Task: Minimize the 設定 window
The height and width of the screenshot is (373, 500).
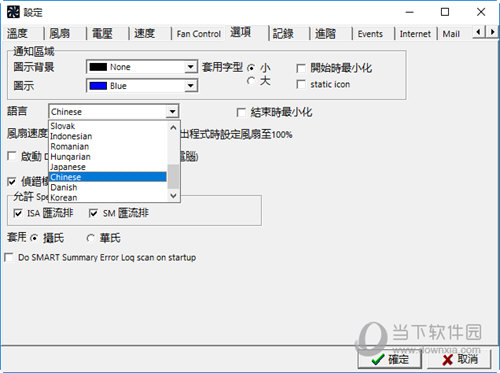Action: click(x=410, y=12)
